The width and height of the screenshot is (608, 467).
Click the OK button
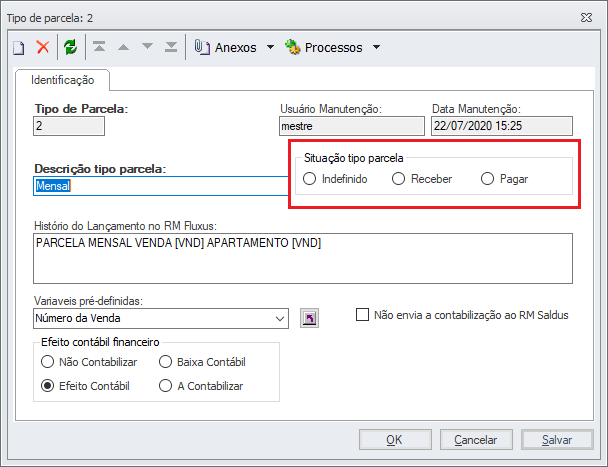(x=395, y=439)
